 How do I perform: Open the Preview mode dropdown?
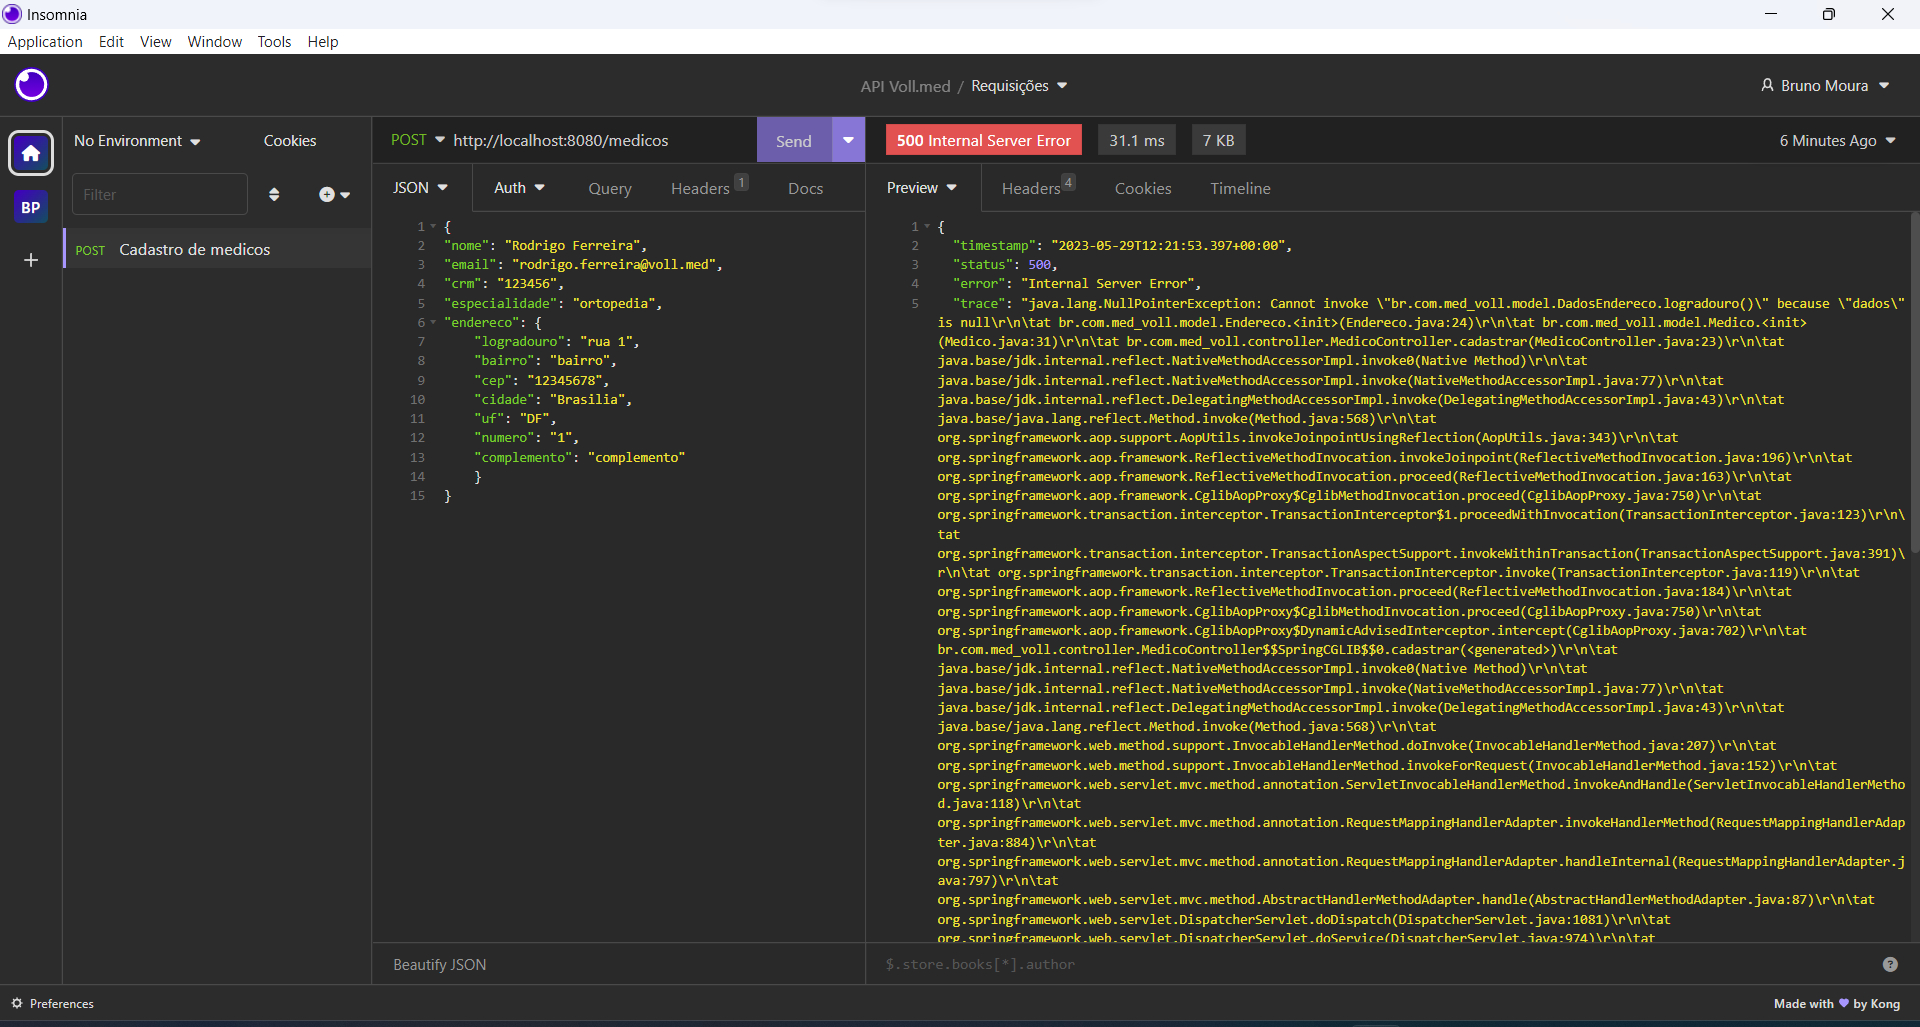(x=922, y=188)
